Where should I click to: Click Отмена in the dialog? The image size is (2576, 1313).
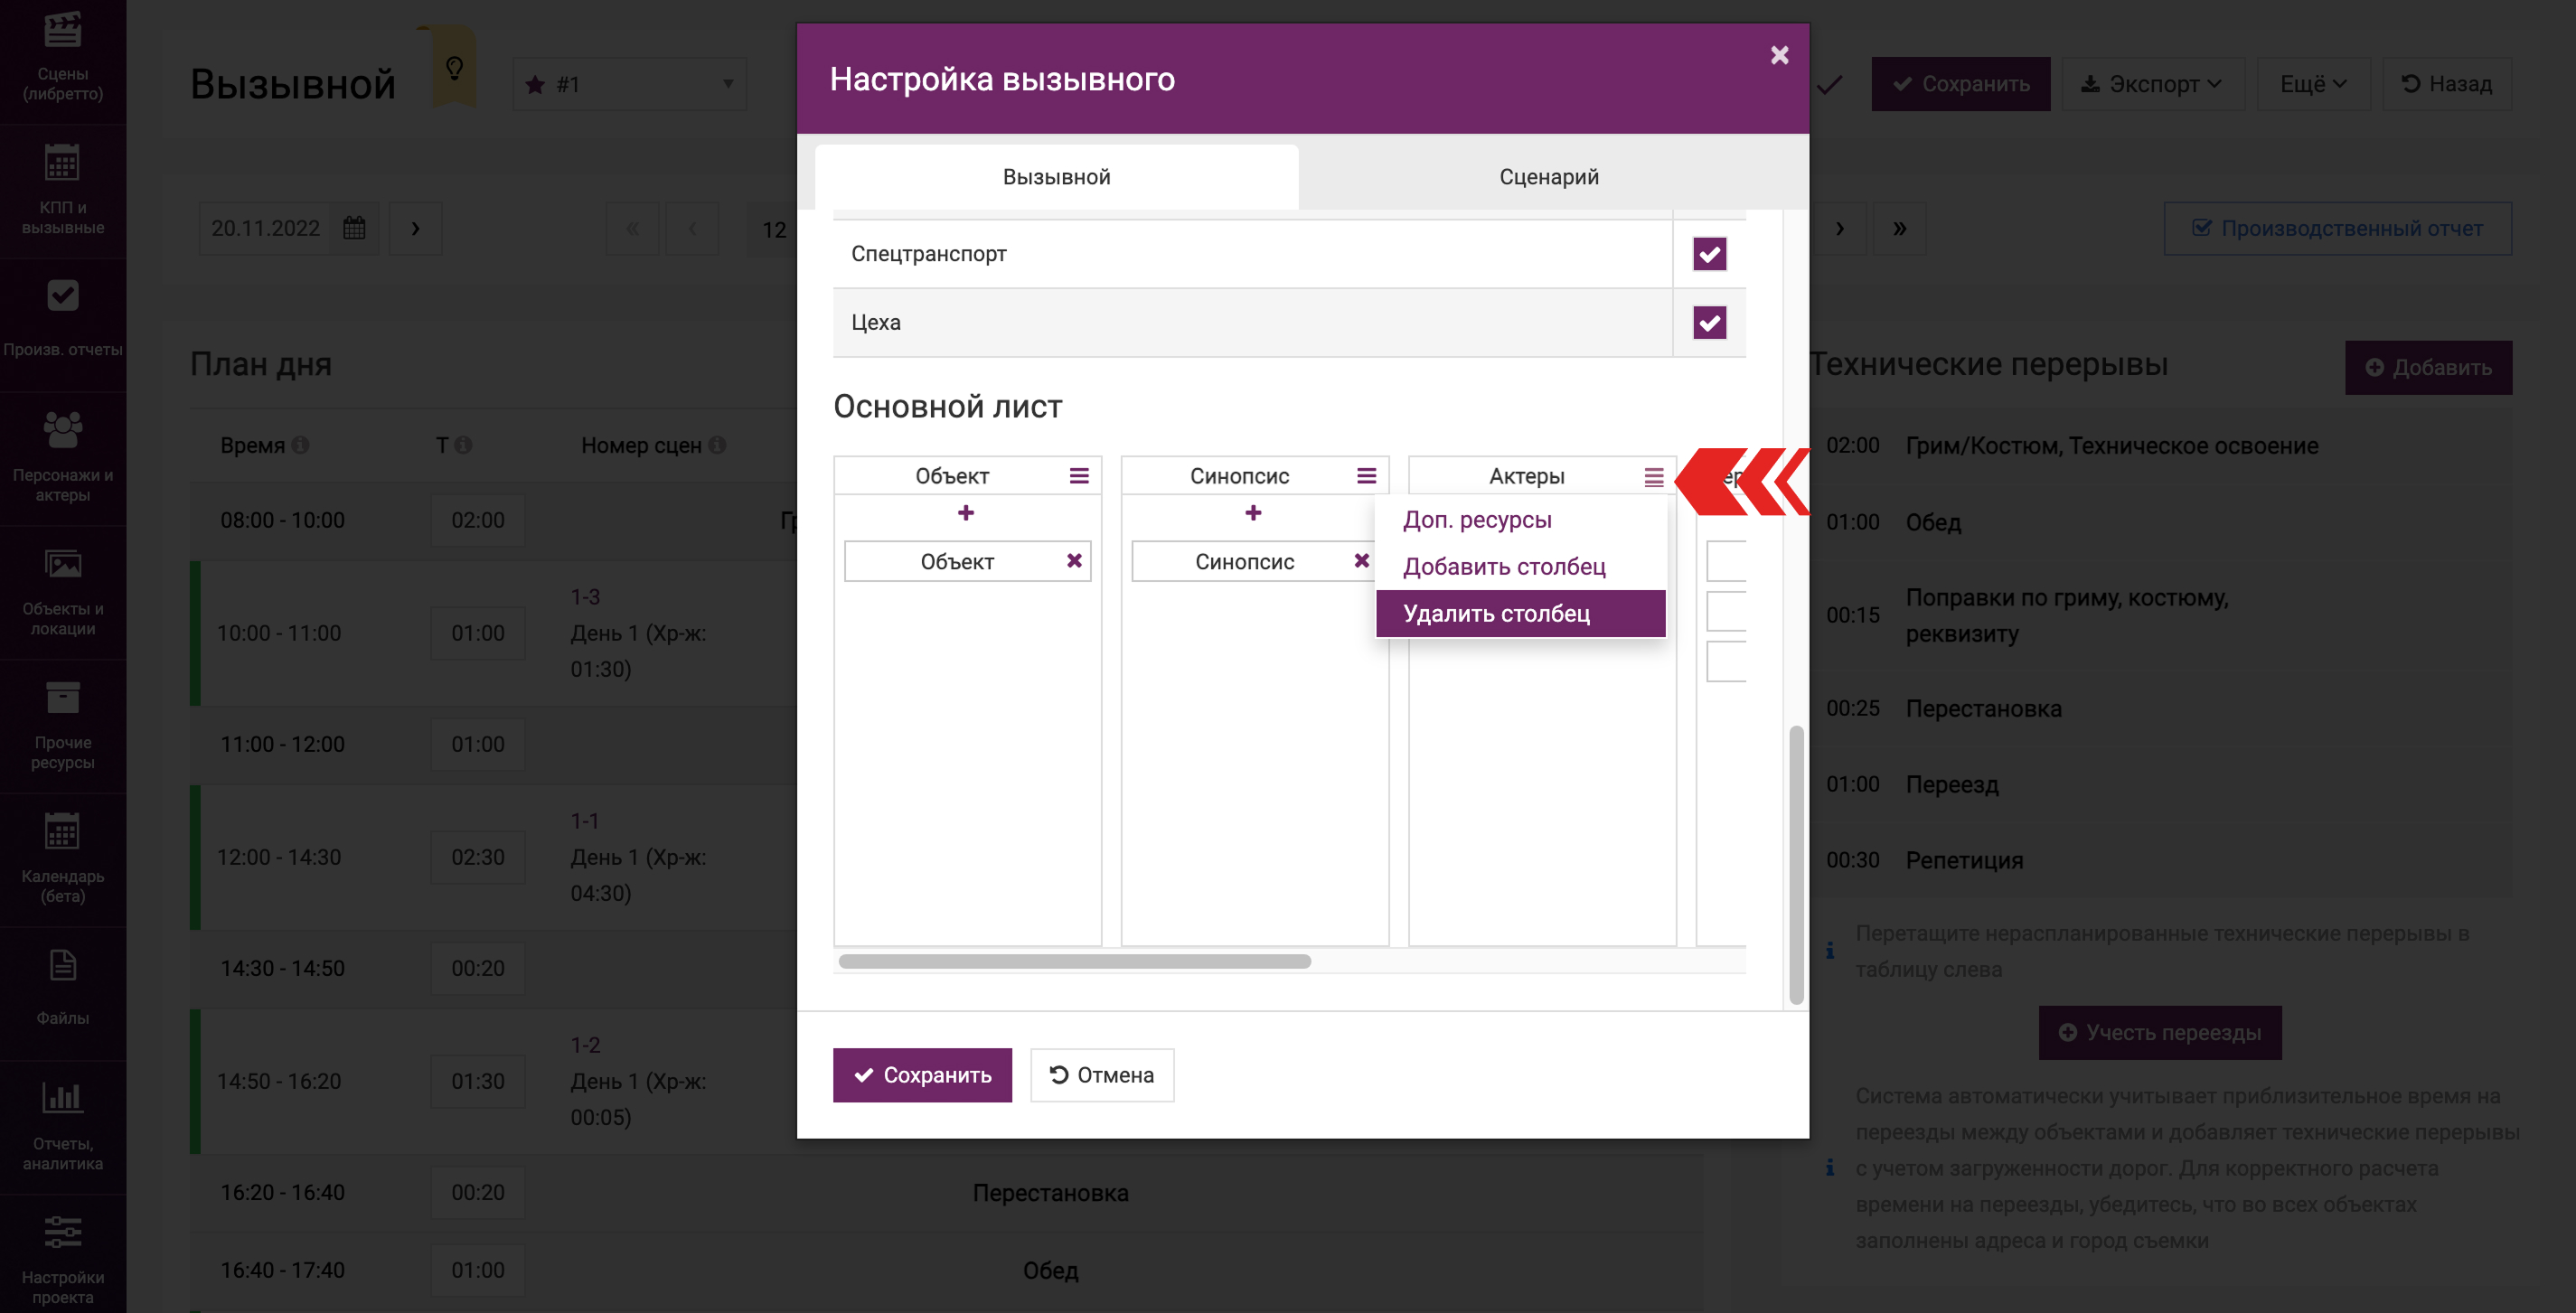click(1101, 1075)
